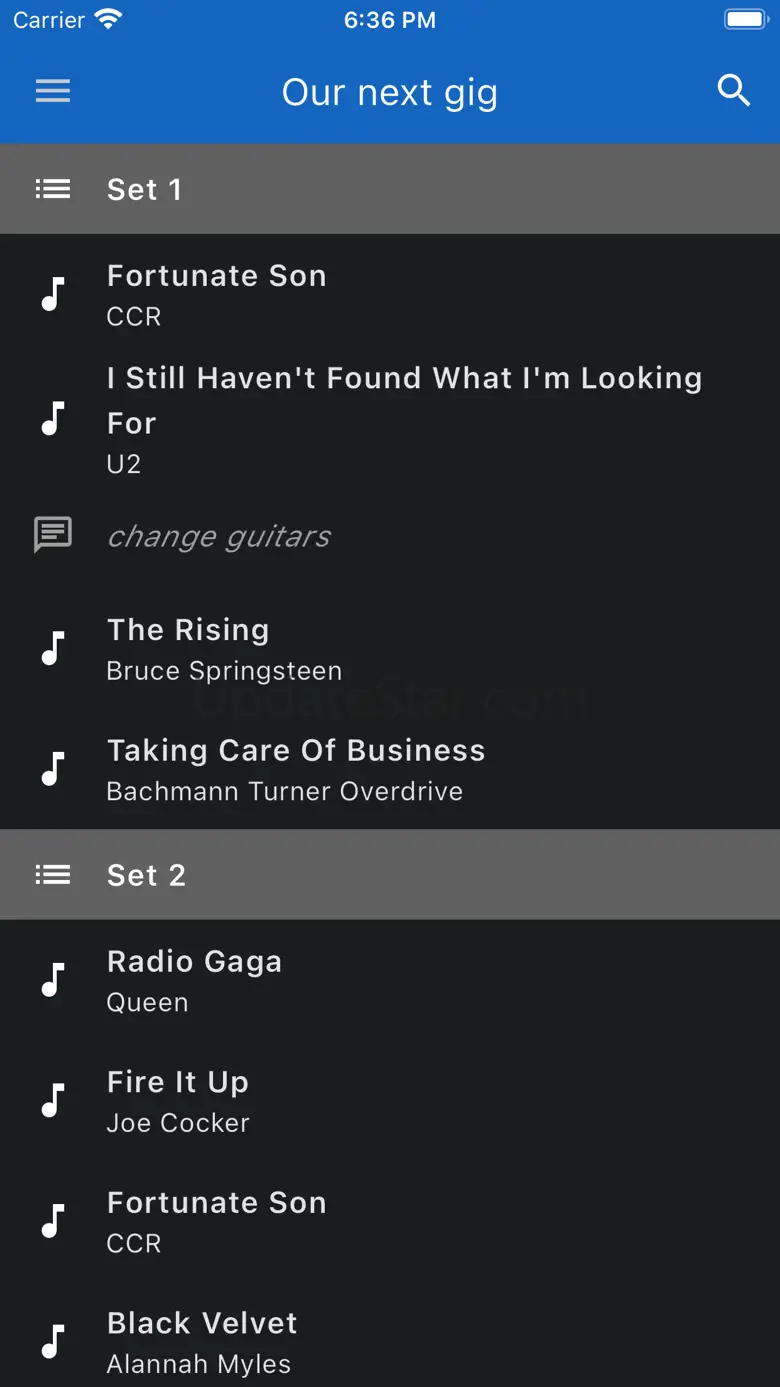Open the change guitars note
Viewport: 780px width, 1387px height.
point(219,536)
